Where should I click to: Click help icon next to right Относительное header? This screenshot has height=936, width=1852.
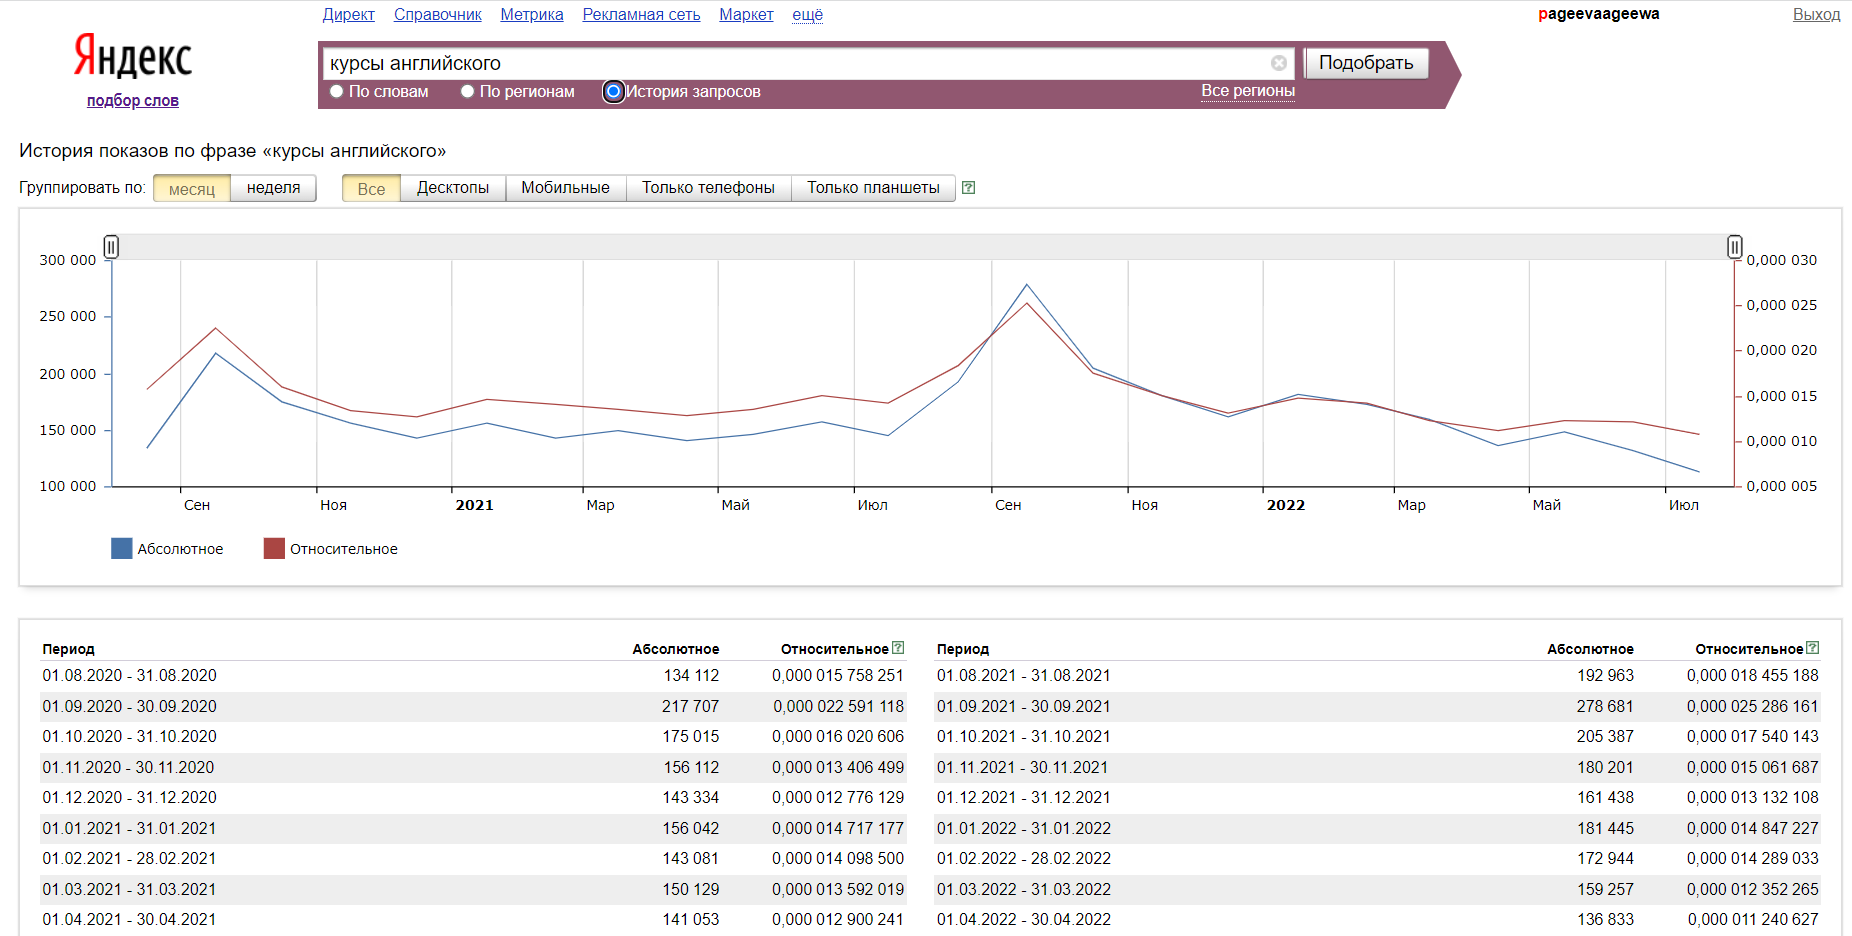click(x=1812, y=648)
